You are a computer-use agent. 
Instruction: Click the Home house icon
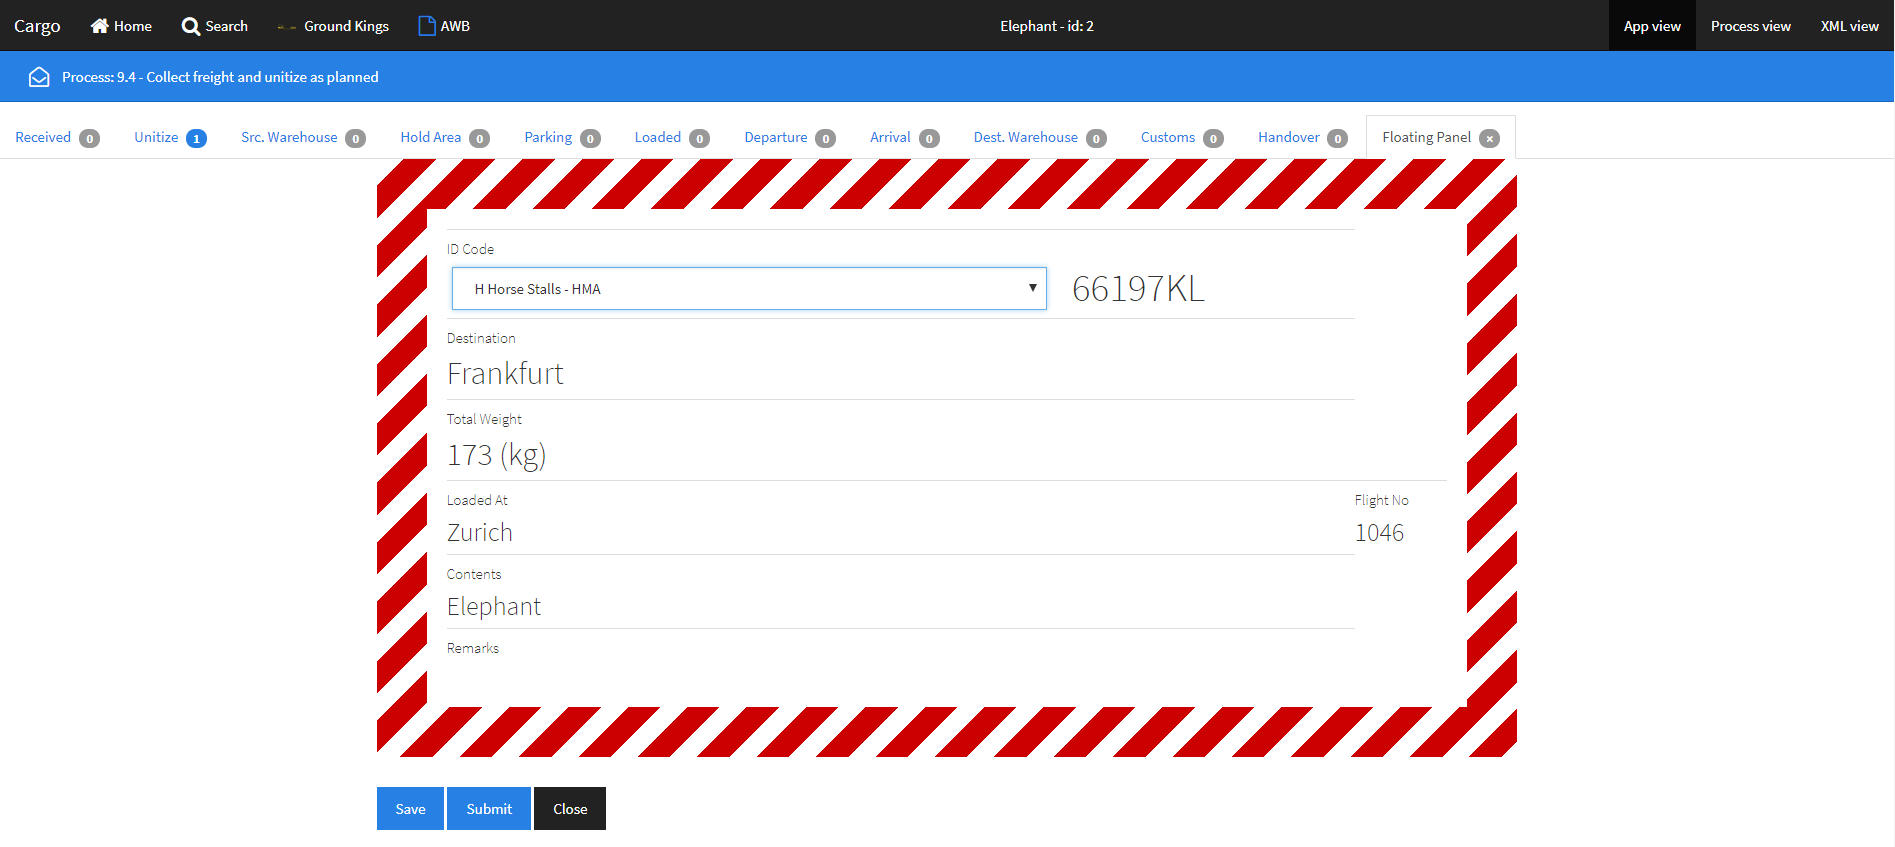[99, 26]
